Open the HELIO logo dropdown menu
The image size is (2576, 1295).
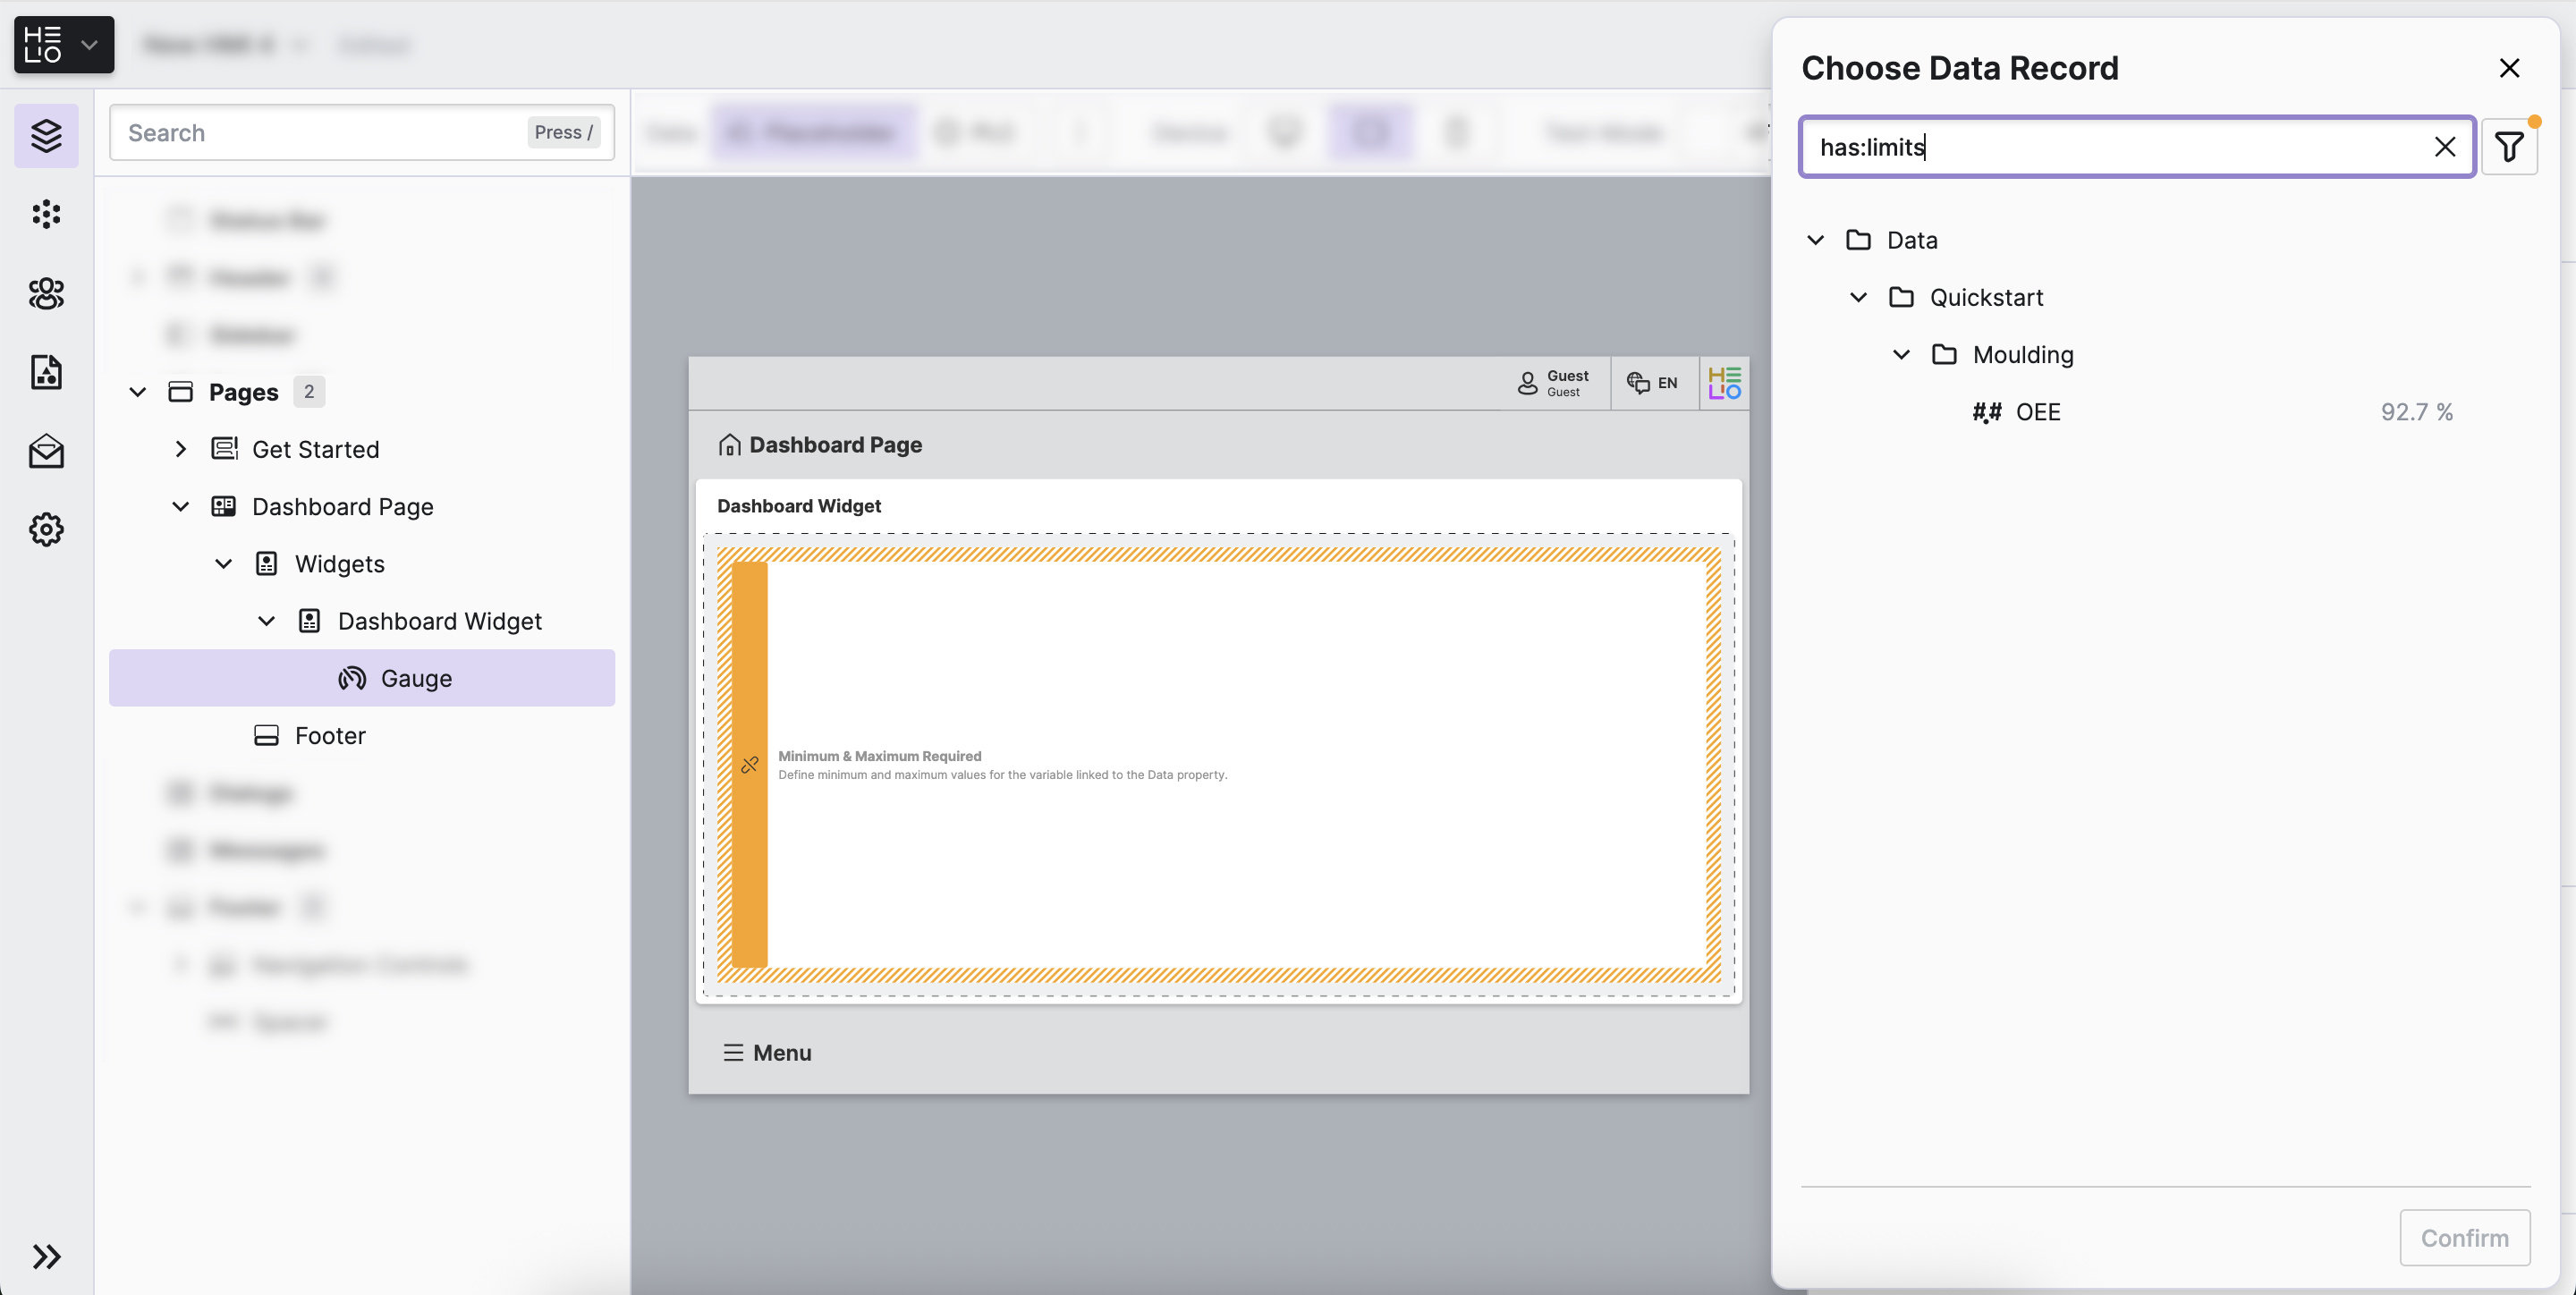point(64,45)
